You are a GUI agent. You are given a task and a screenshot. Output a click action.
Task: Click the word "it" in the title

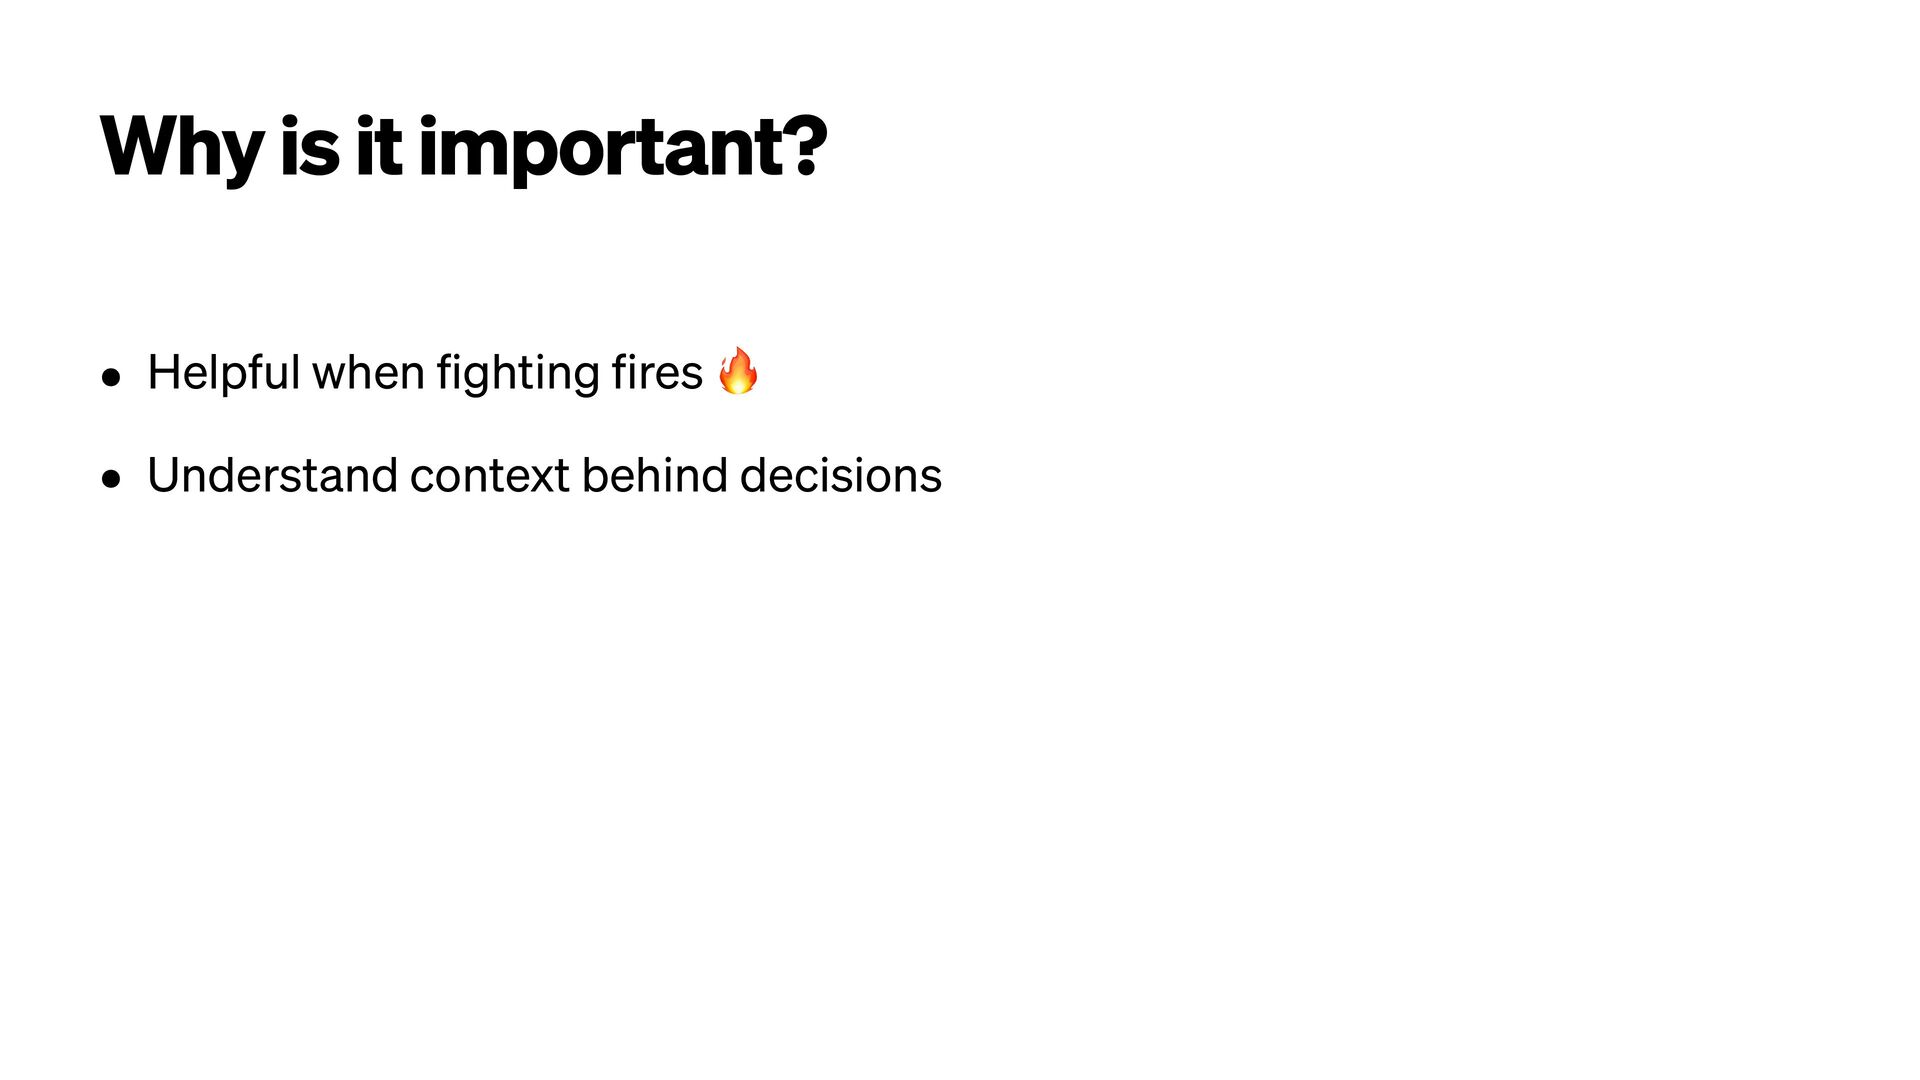pos(379,146)
